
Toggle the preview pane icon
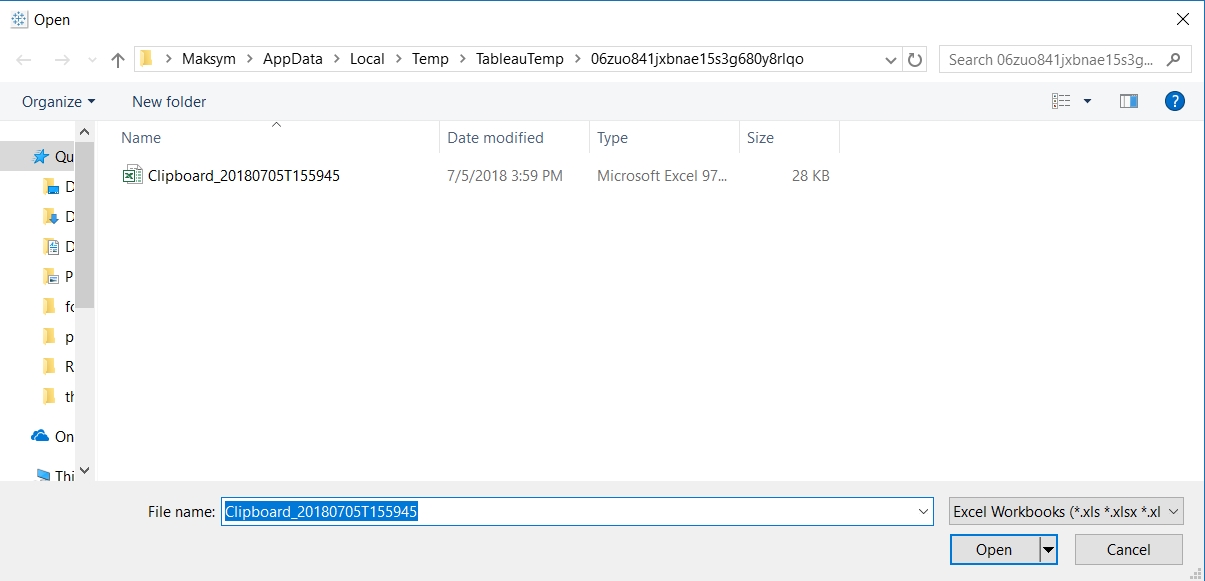click(1129, 101)
